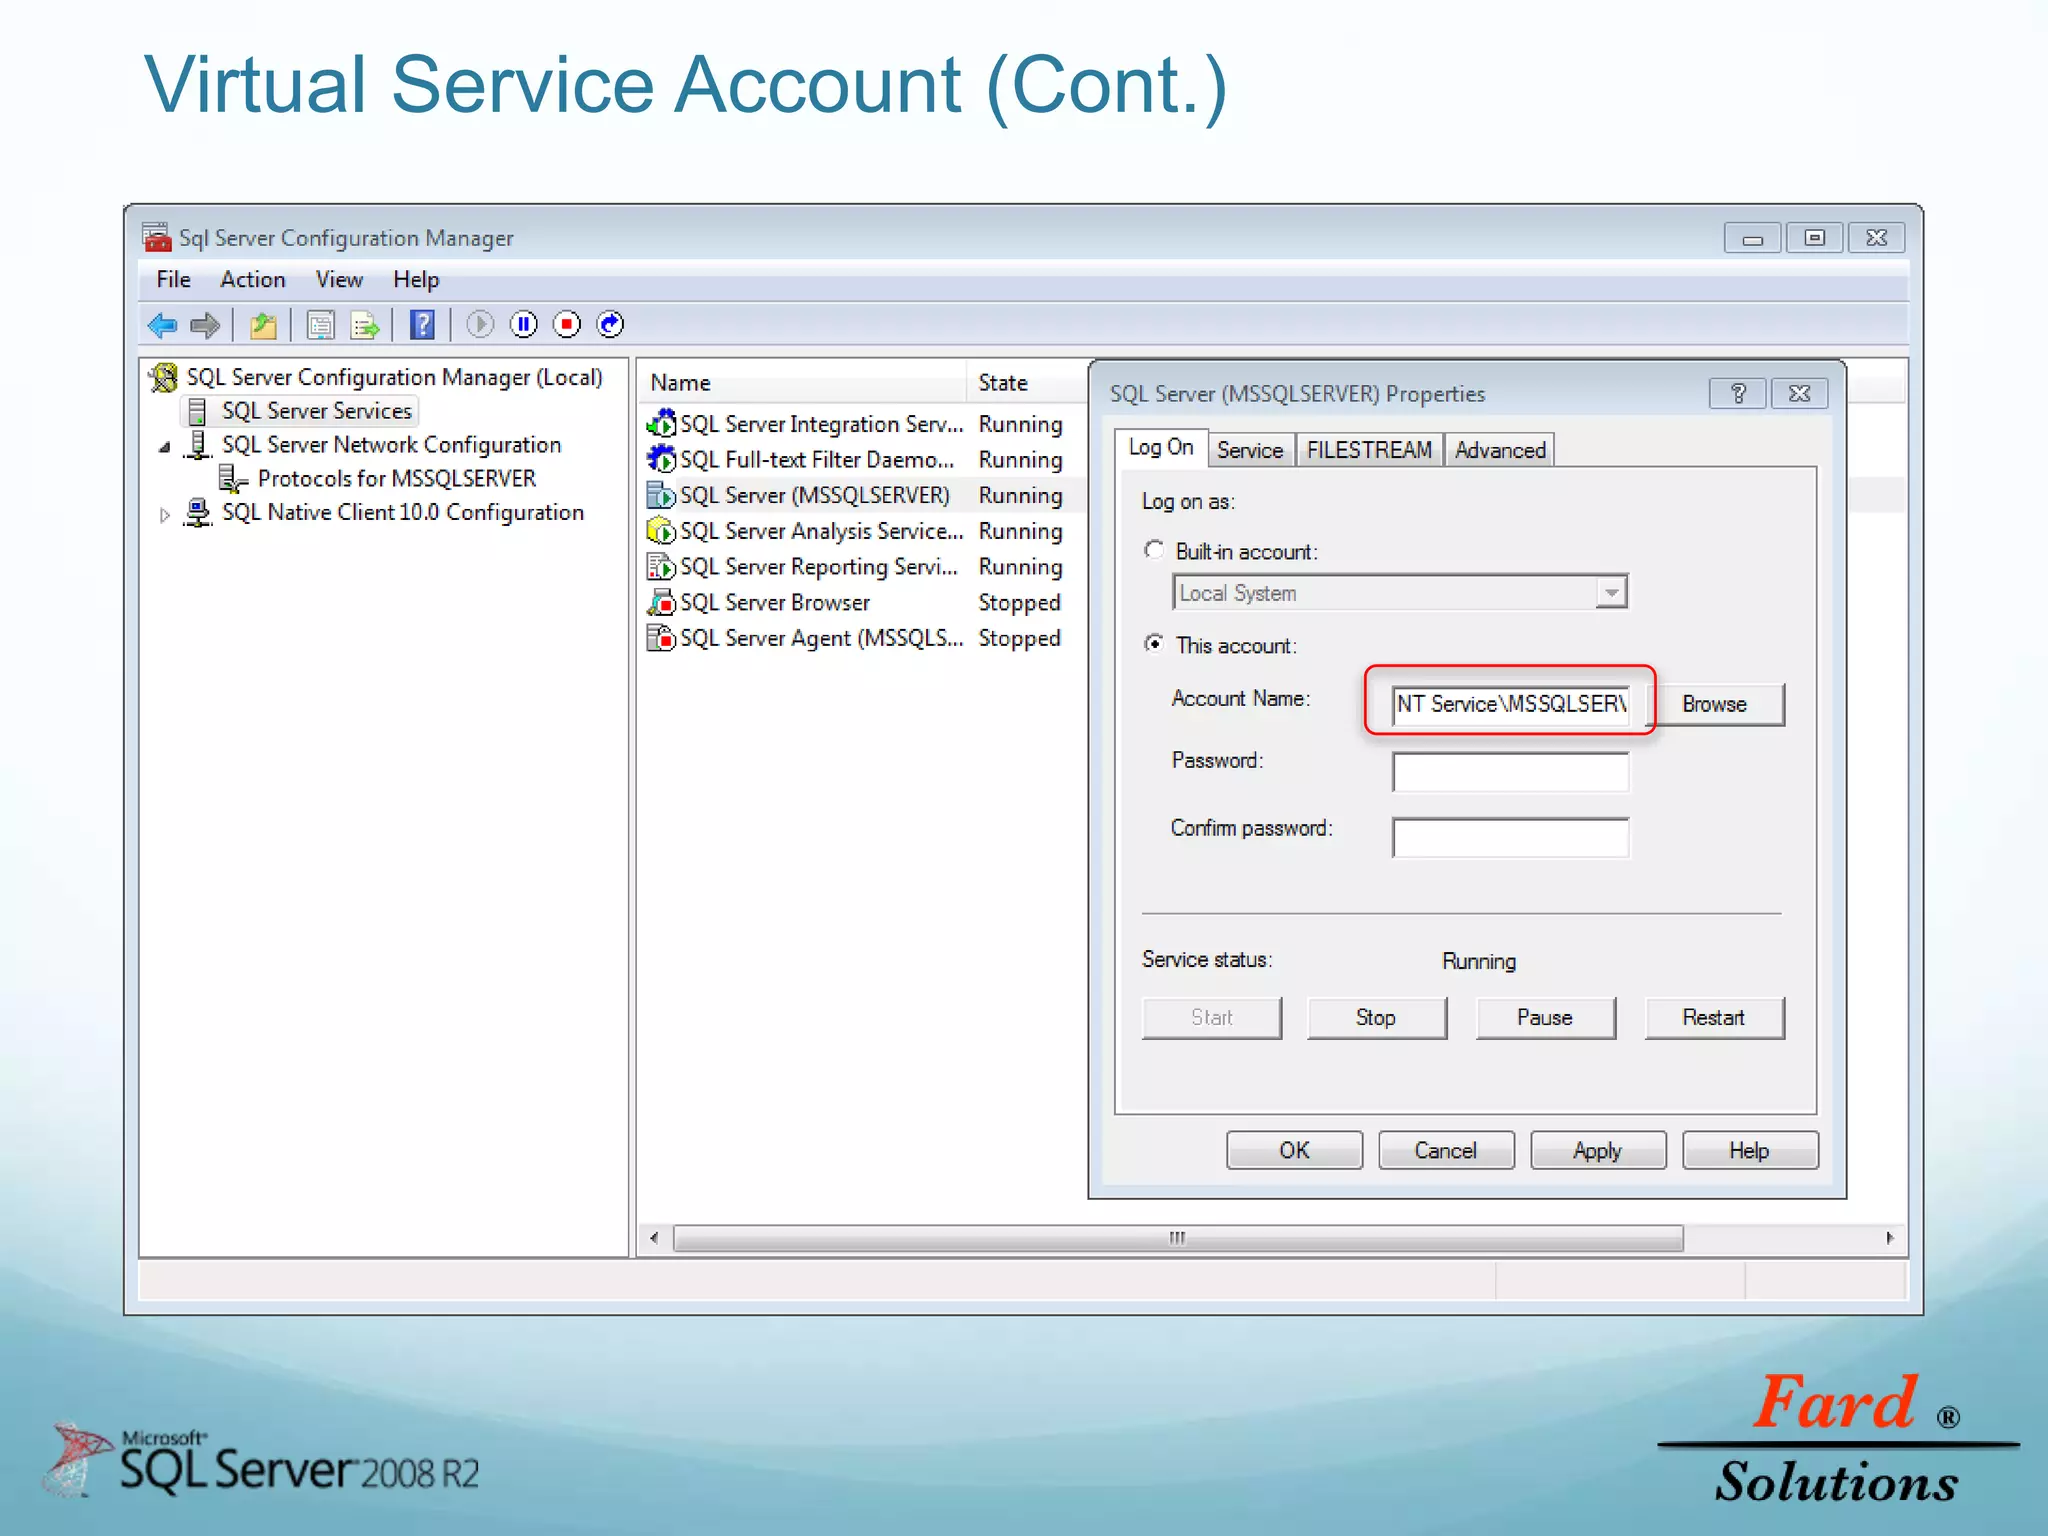2048x1536 pixels.
Task: Expand SQL Native Client 10.0 Configuration node
Action: [x=165, y=515]
